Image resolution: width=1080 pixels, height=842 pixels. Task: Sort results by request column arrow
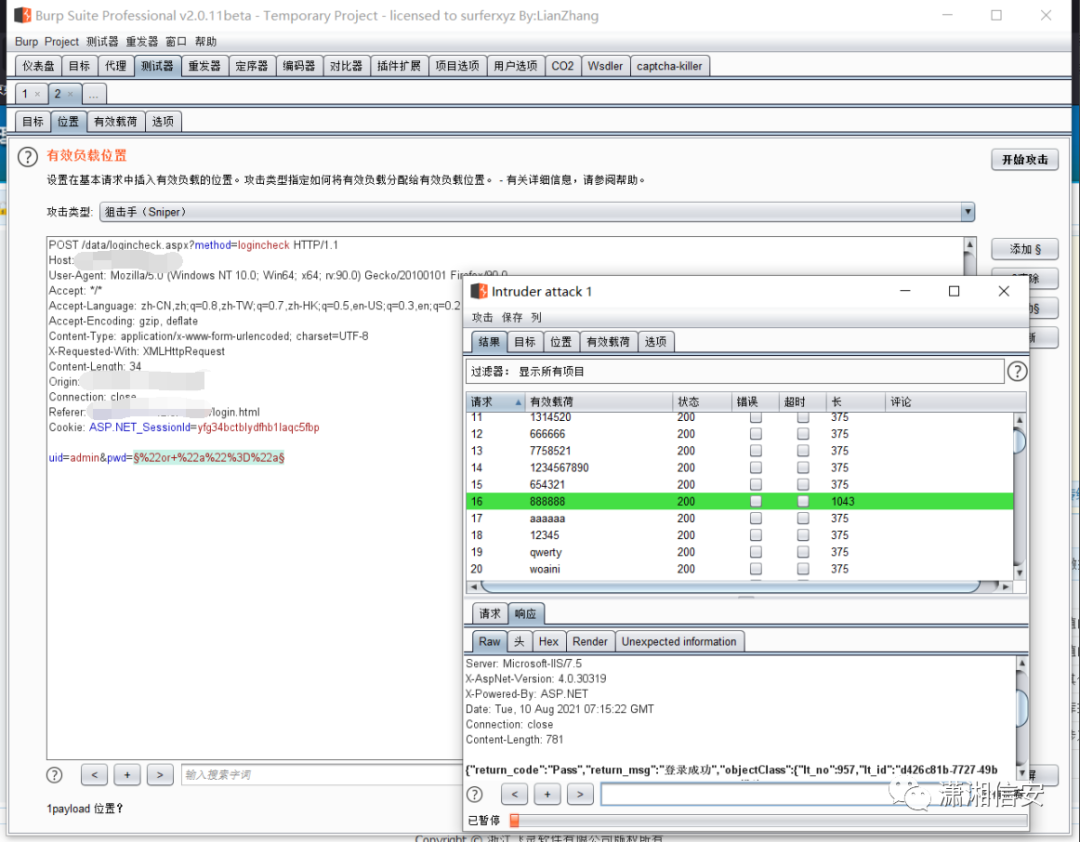tap(518, 402)
